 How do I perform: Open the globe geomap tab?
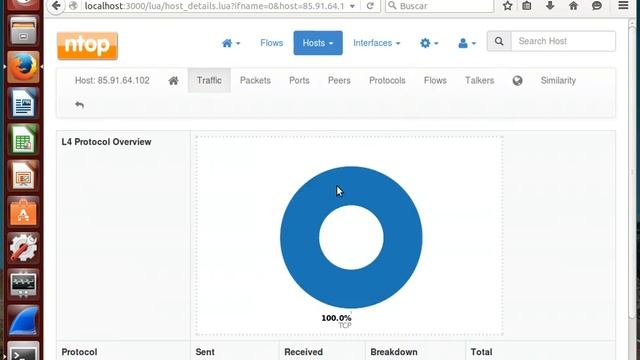click(518, 80)
